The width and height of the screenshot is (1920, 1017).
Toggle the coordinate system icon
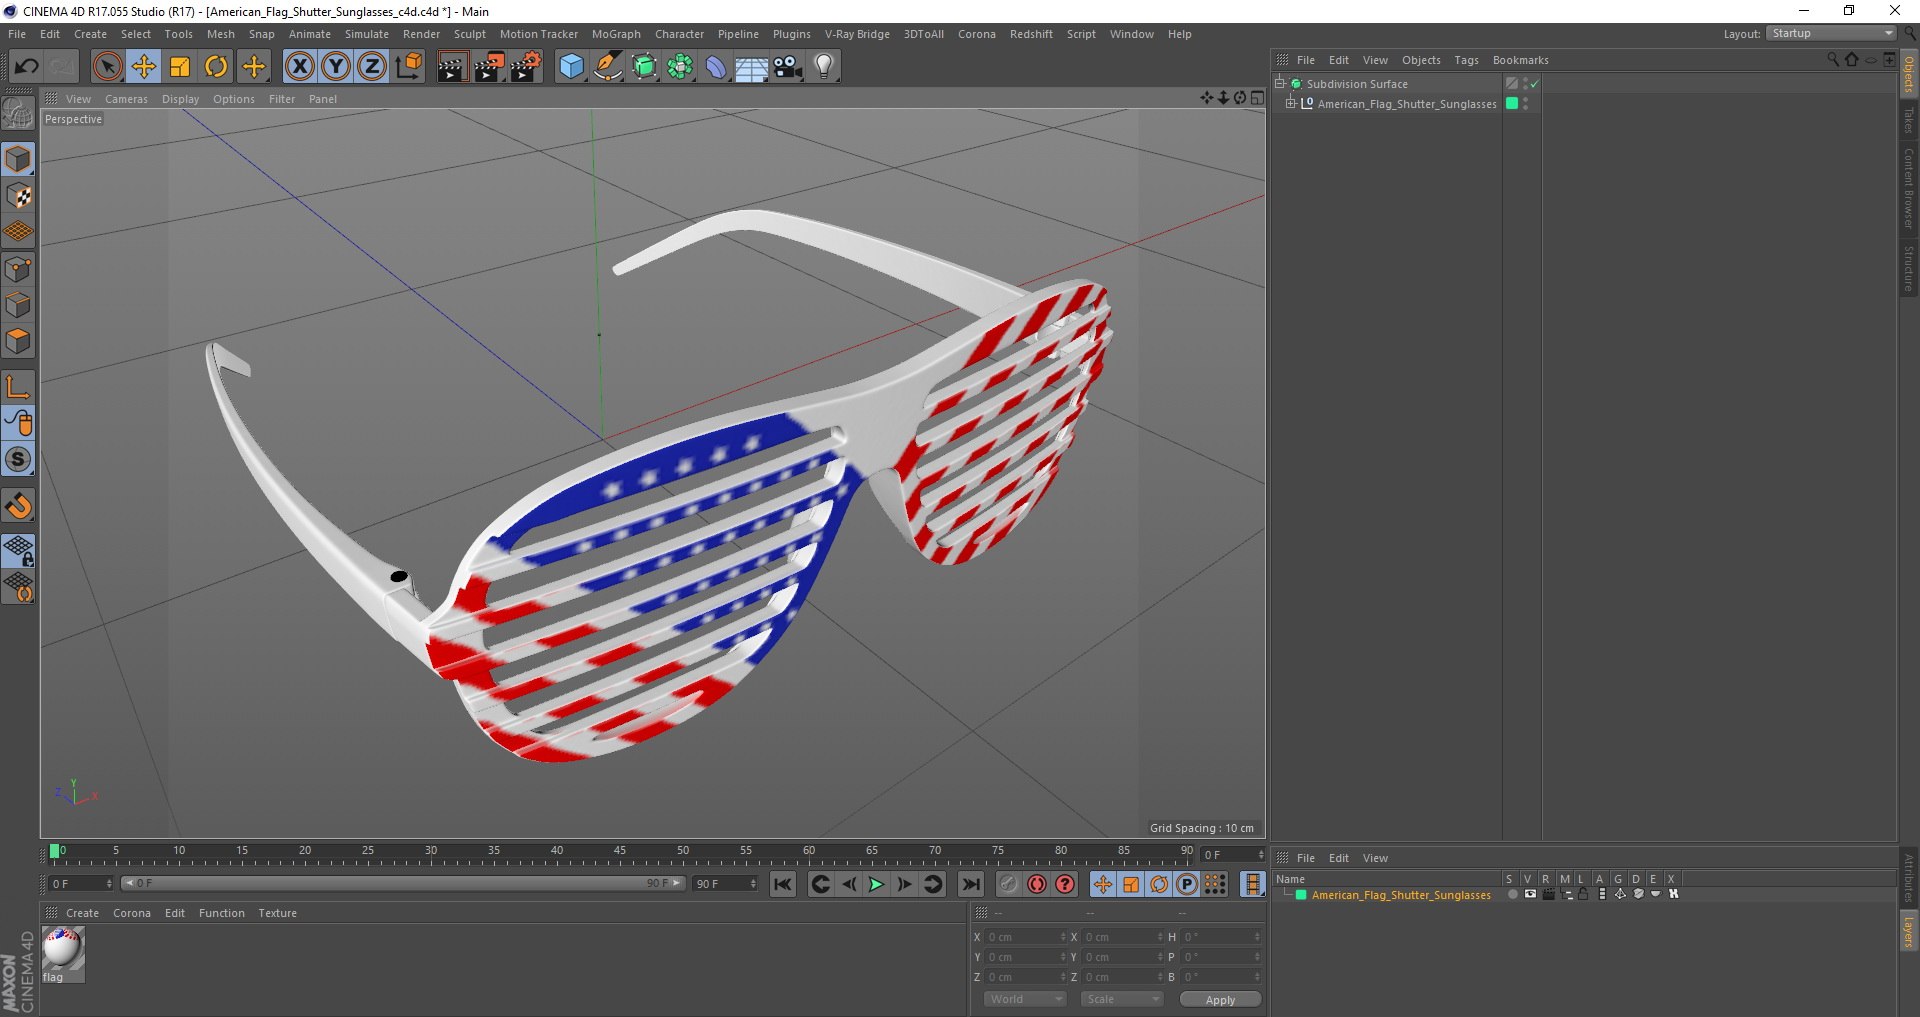click(x=408, y=67)
